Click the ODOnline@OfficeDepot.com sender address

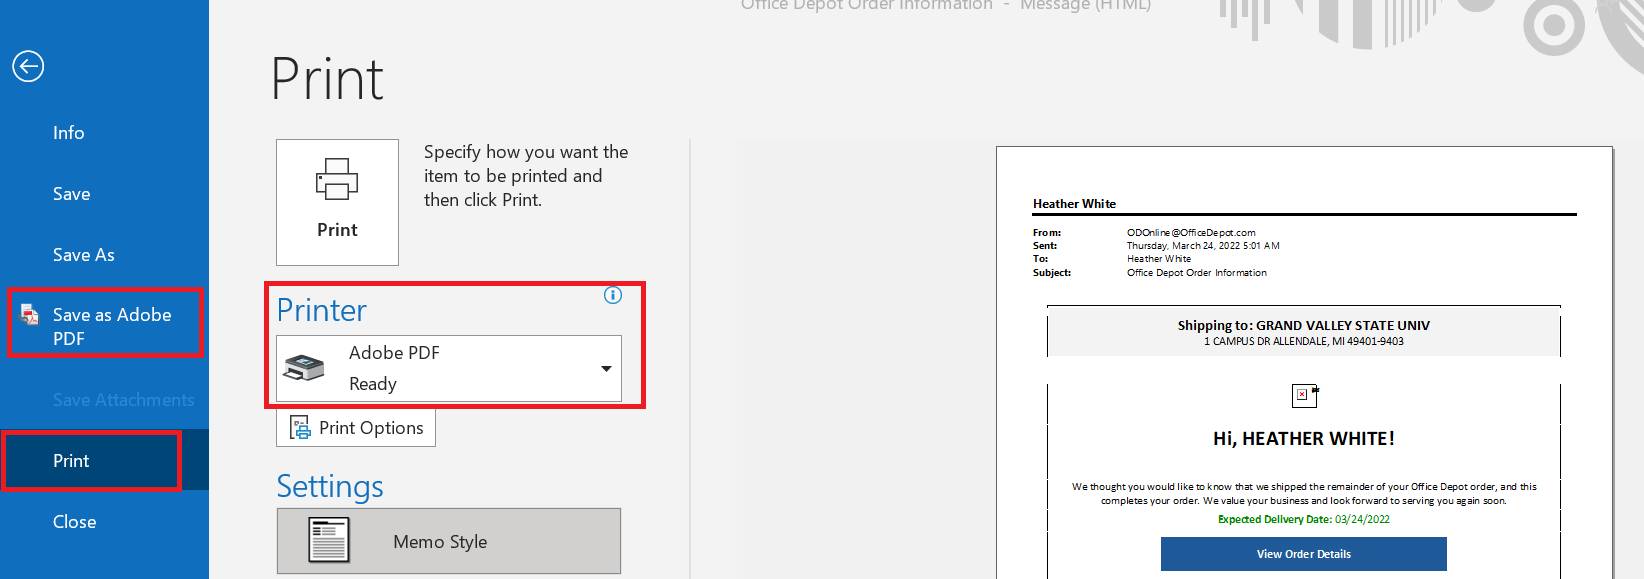coord(1190,232)
